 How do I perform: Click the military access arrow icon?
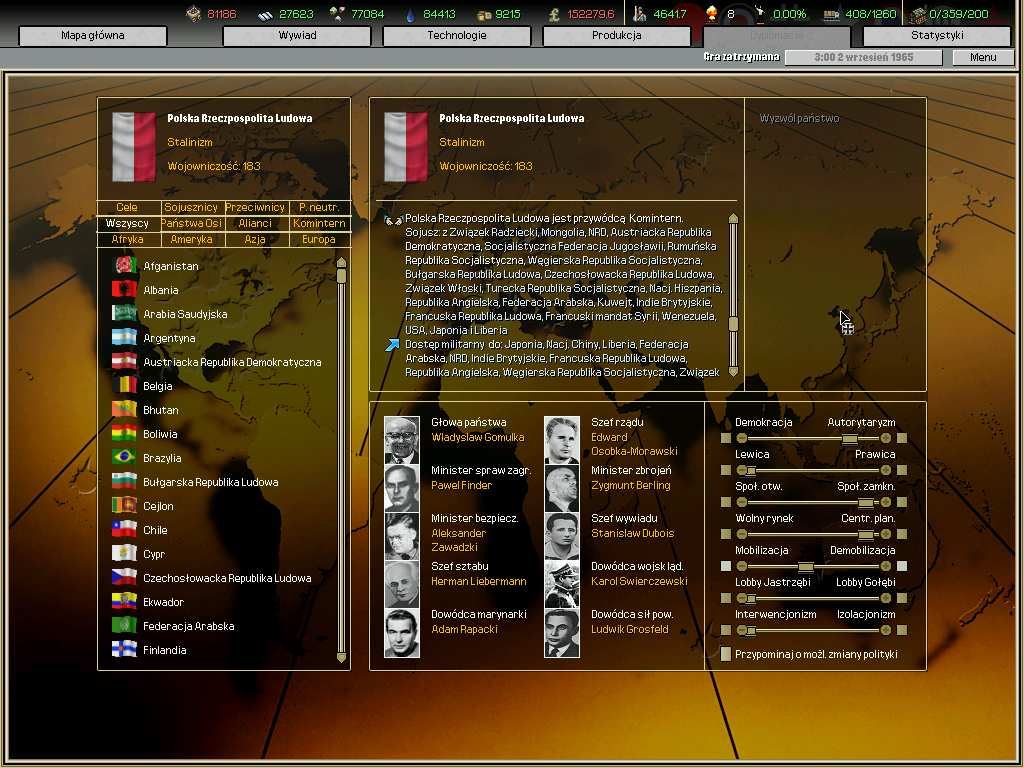click(x=392, y=345)
